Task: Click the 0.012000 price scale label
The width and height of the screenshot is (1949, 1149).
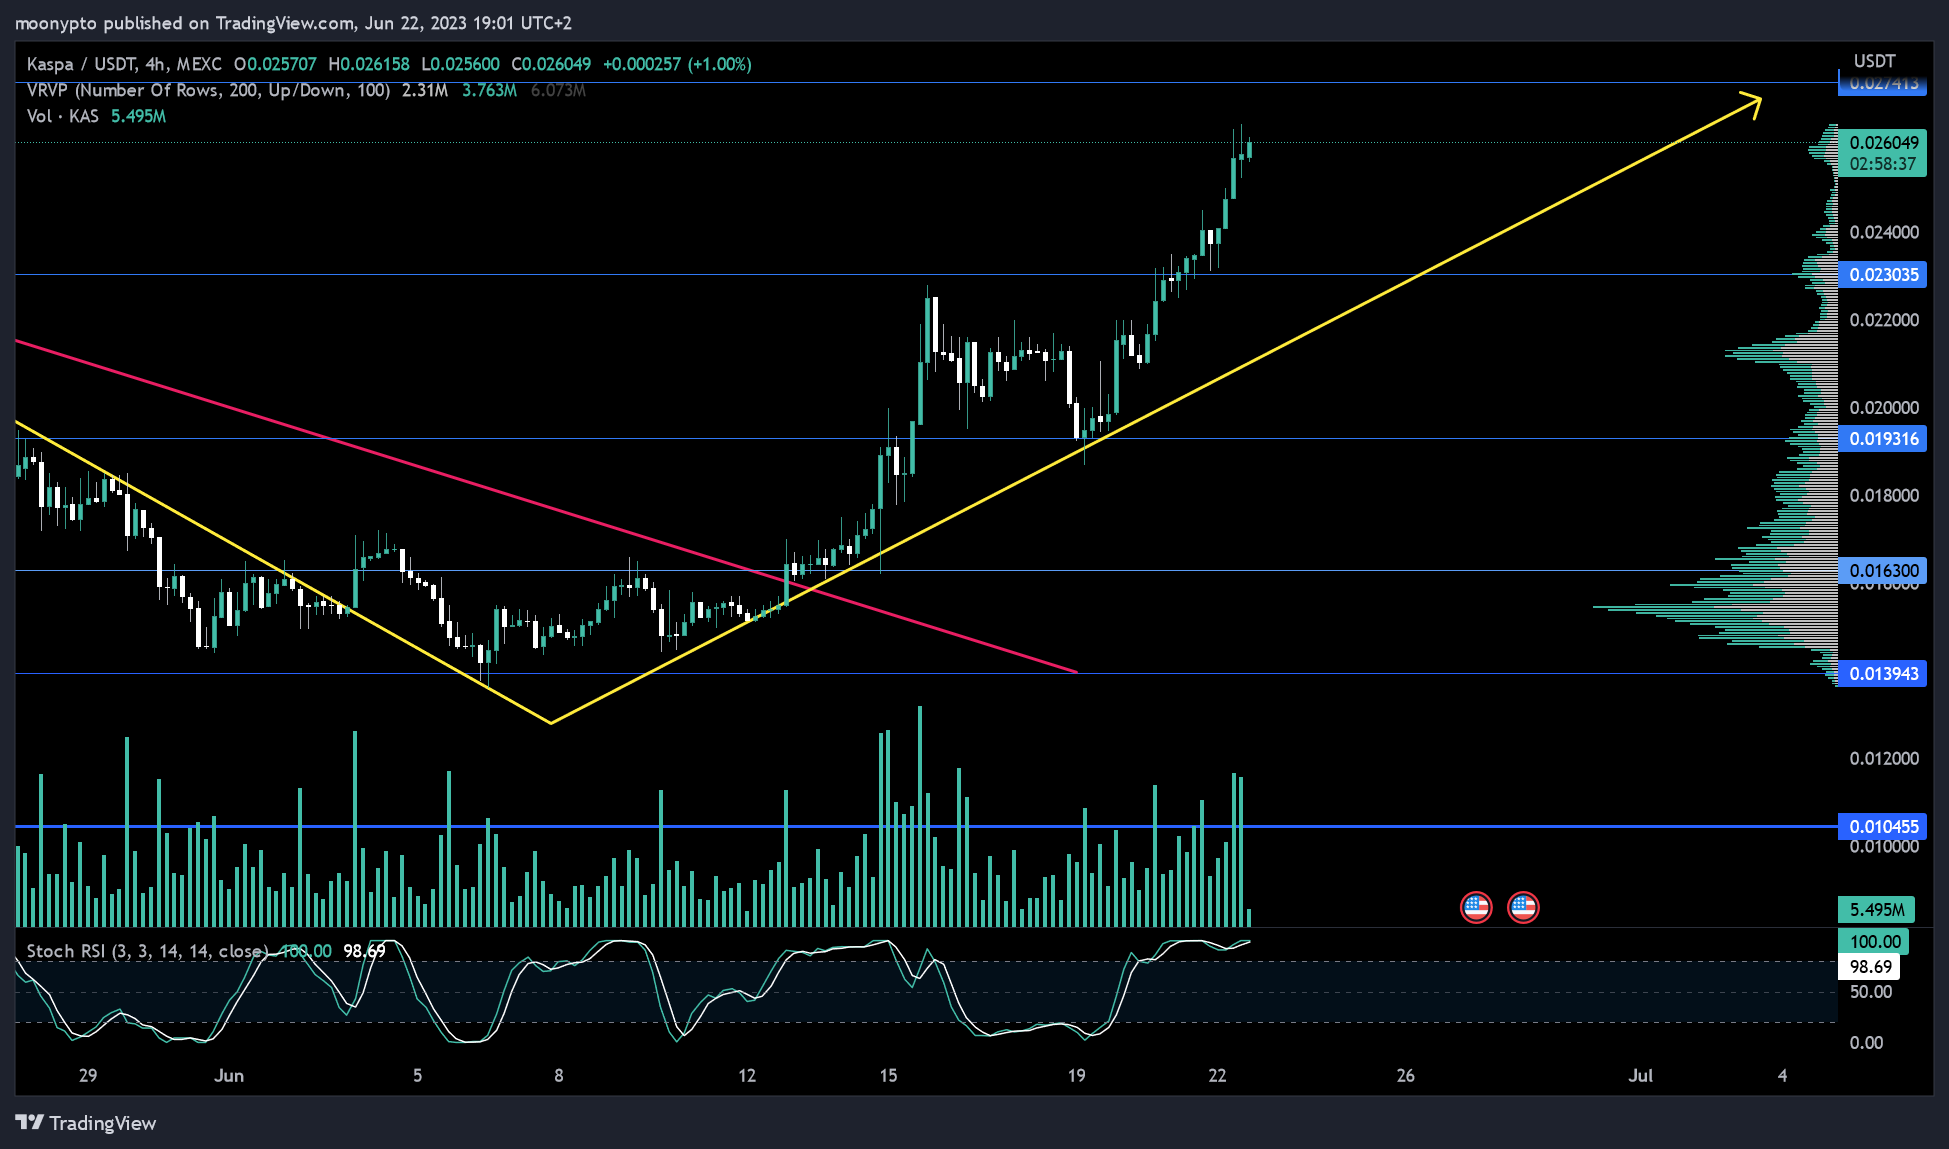Action: click(1884, 758)
